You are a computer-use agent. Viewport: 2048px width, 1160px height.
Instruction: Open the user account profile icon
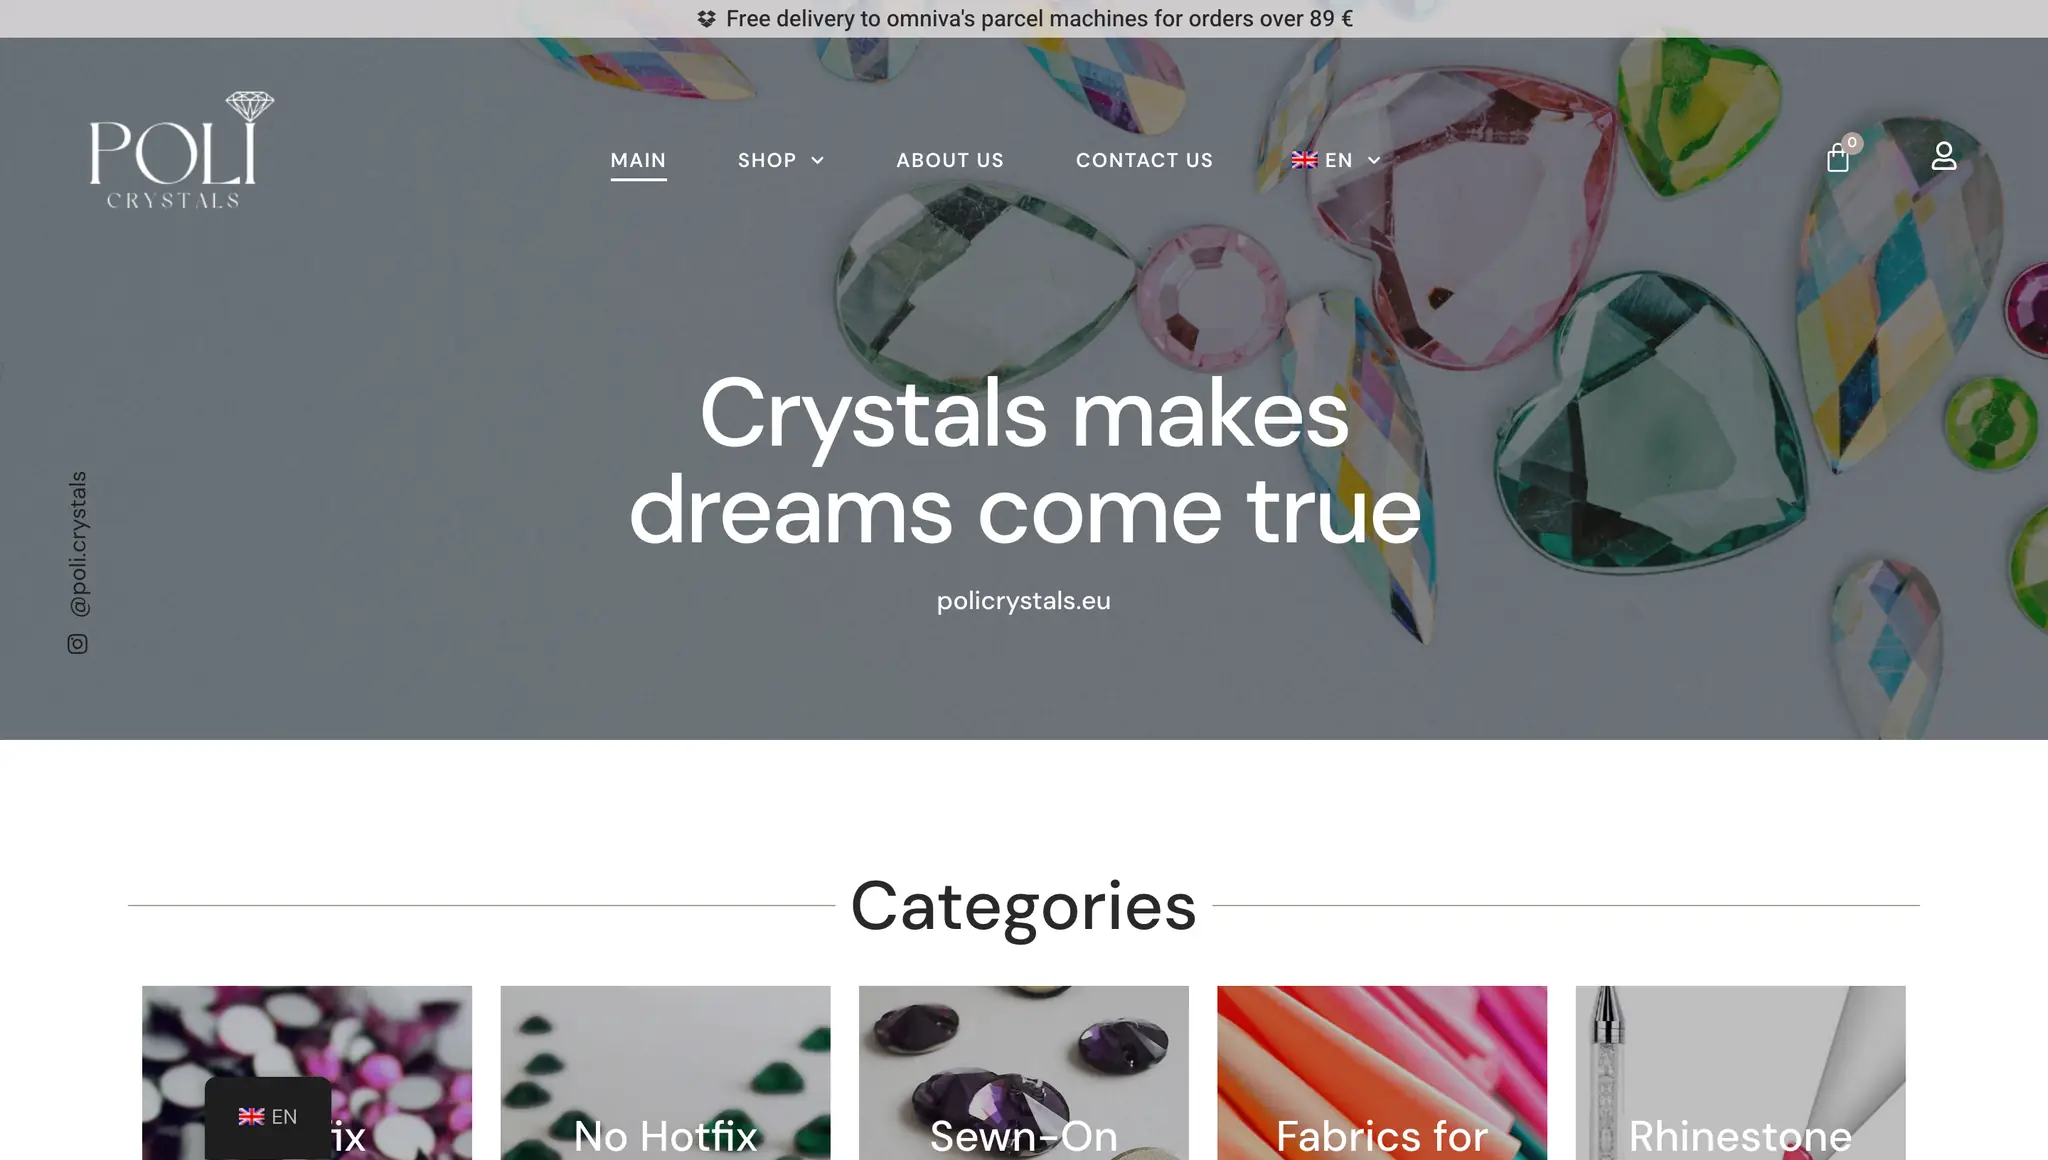click(1943, 156)
